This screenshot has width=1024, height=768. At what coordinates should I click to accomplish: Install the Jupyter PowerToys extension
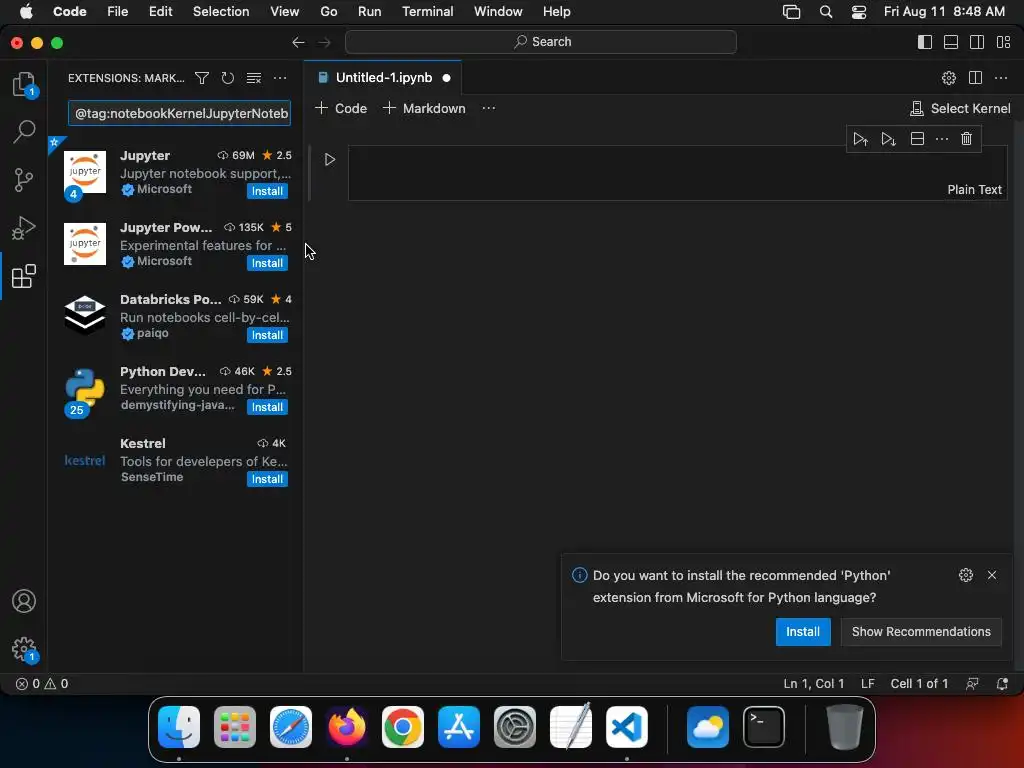[267, 263]
